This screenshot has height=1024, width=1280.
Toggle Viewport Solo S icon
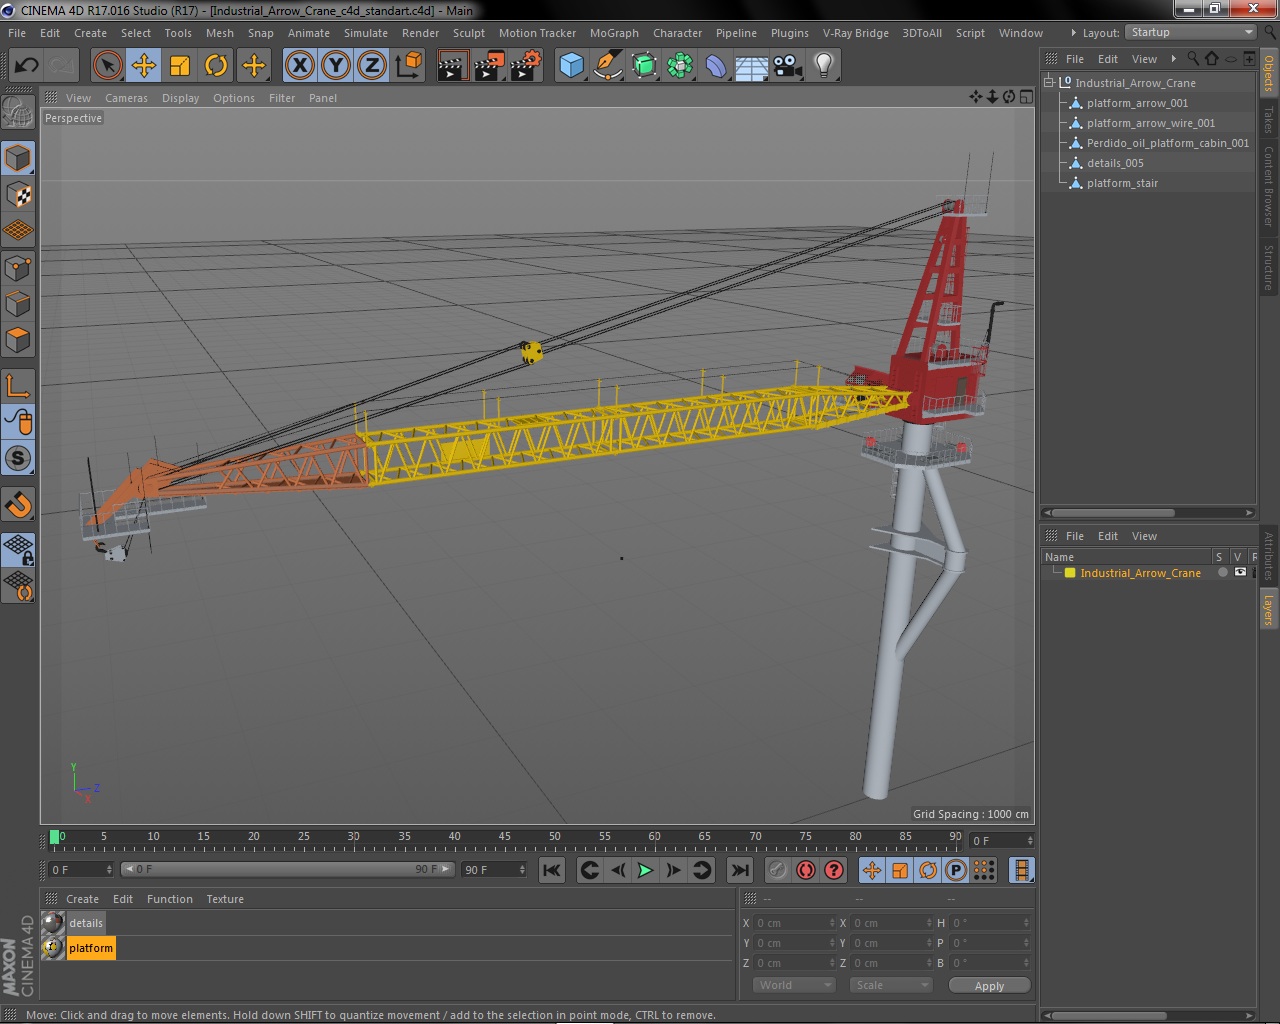click(x=18, y=458)
